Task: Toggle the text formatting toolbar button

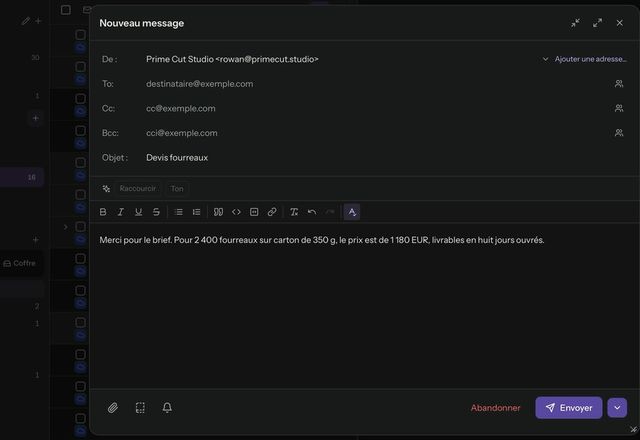Action: [352, 212]
